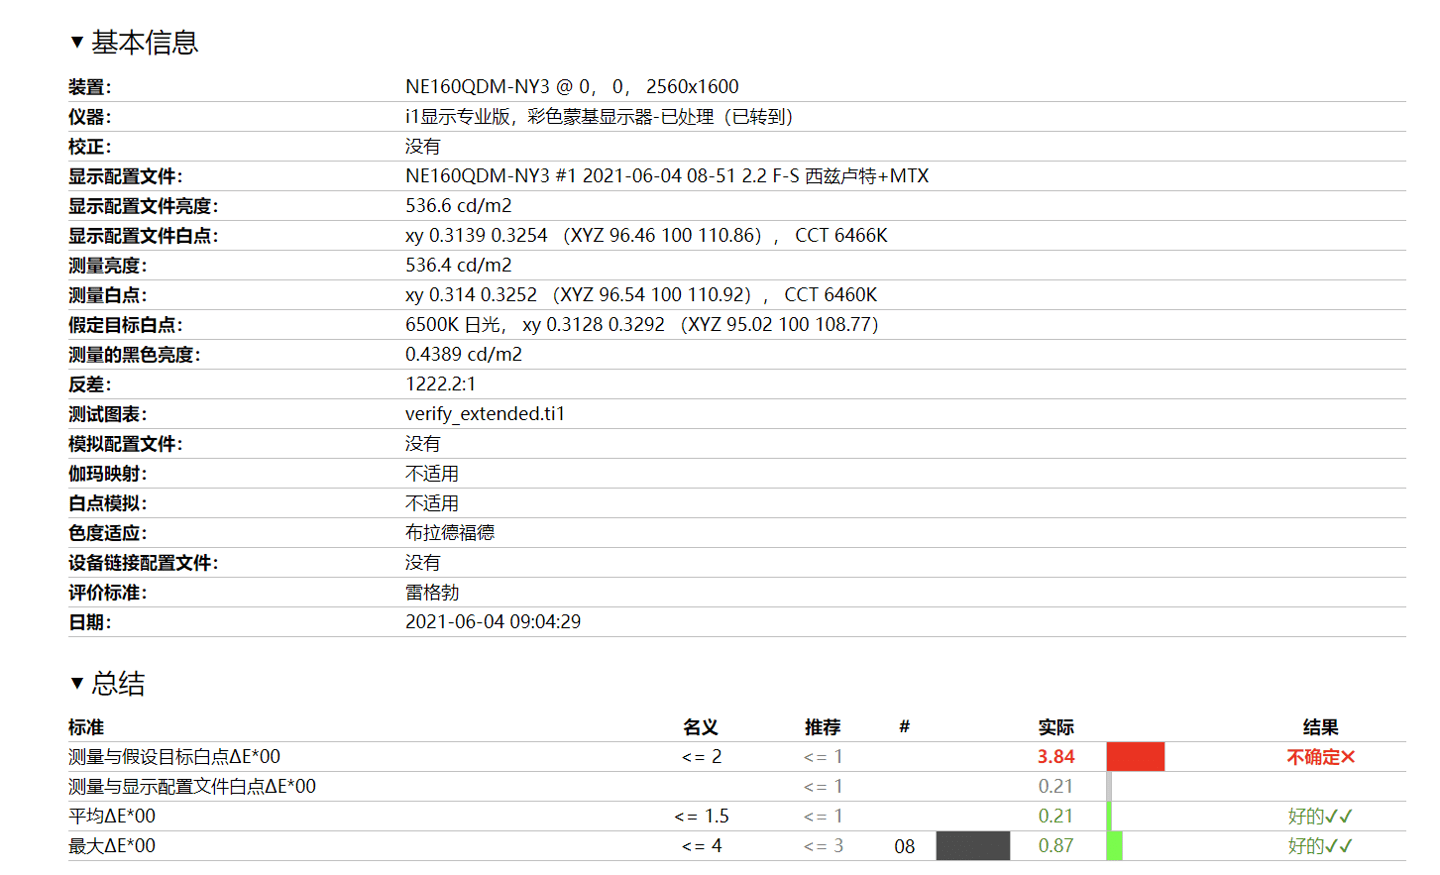
Task: Select the nominal value <= 1.5
Action: 702,816
